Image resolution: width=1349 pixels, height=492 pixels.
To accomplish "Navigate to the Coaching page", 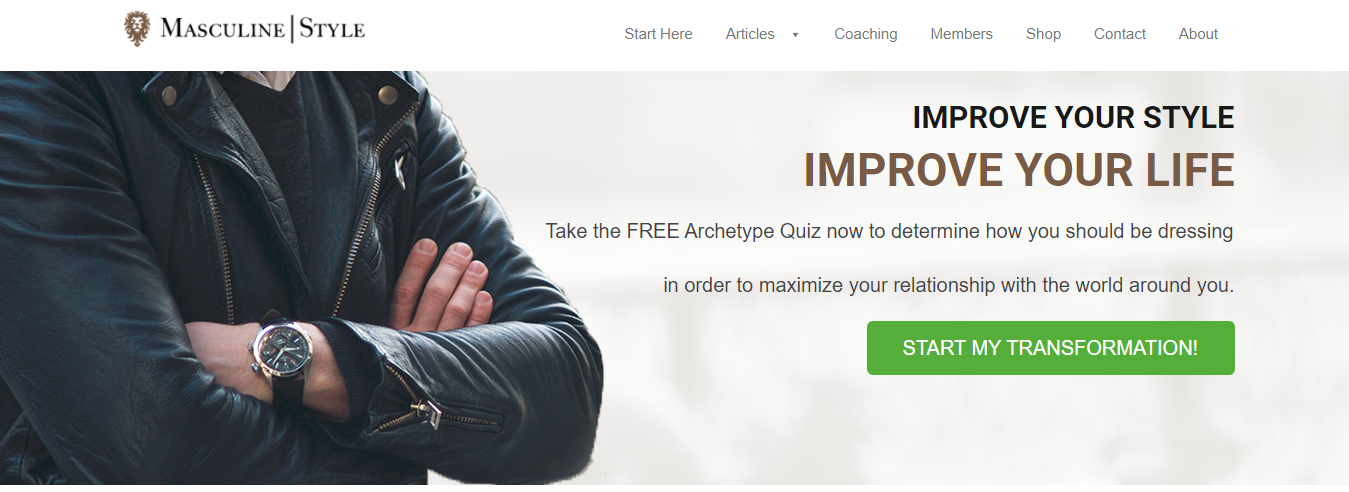I will [866, 34].
